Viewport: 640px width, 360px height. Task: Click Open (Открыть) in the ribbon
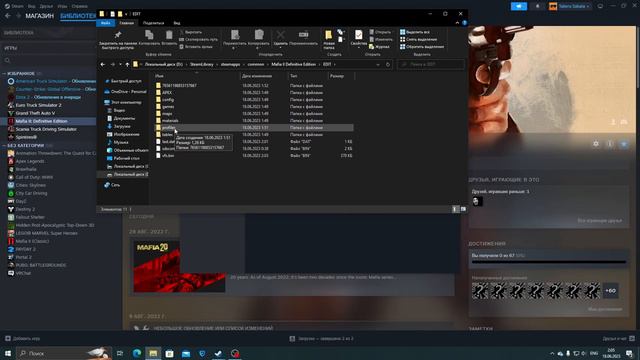380,32
